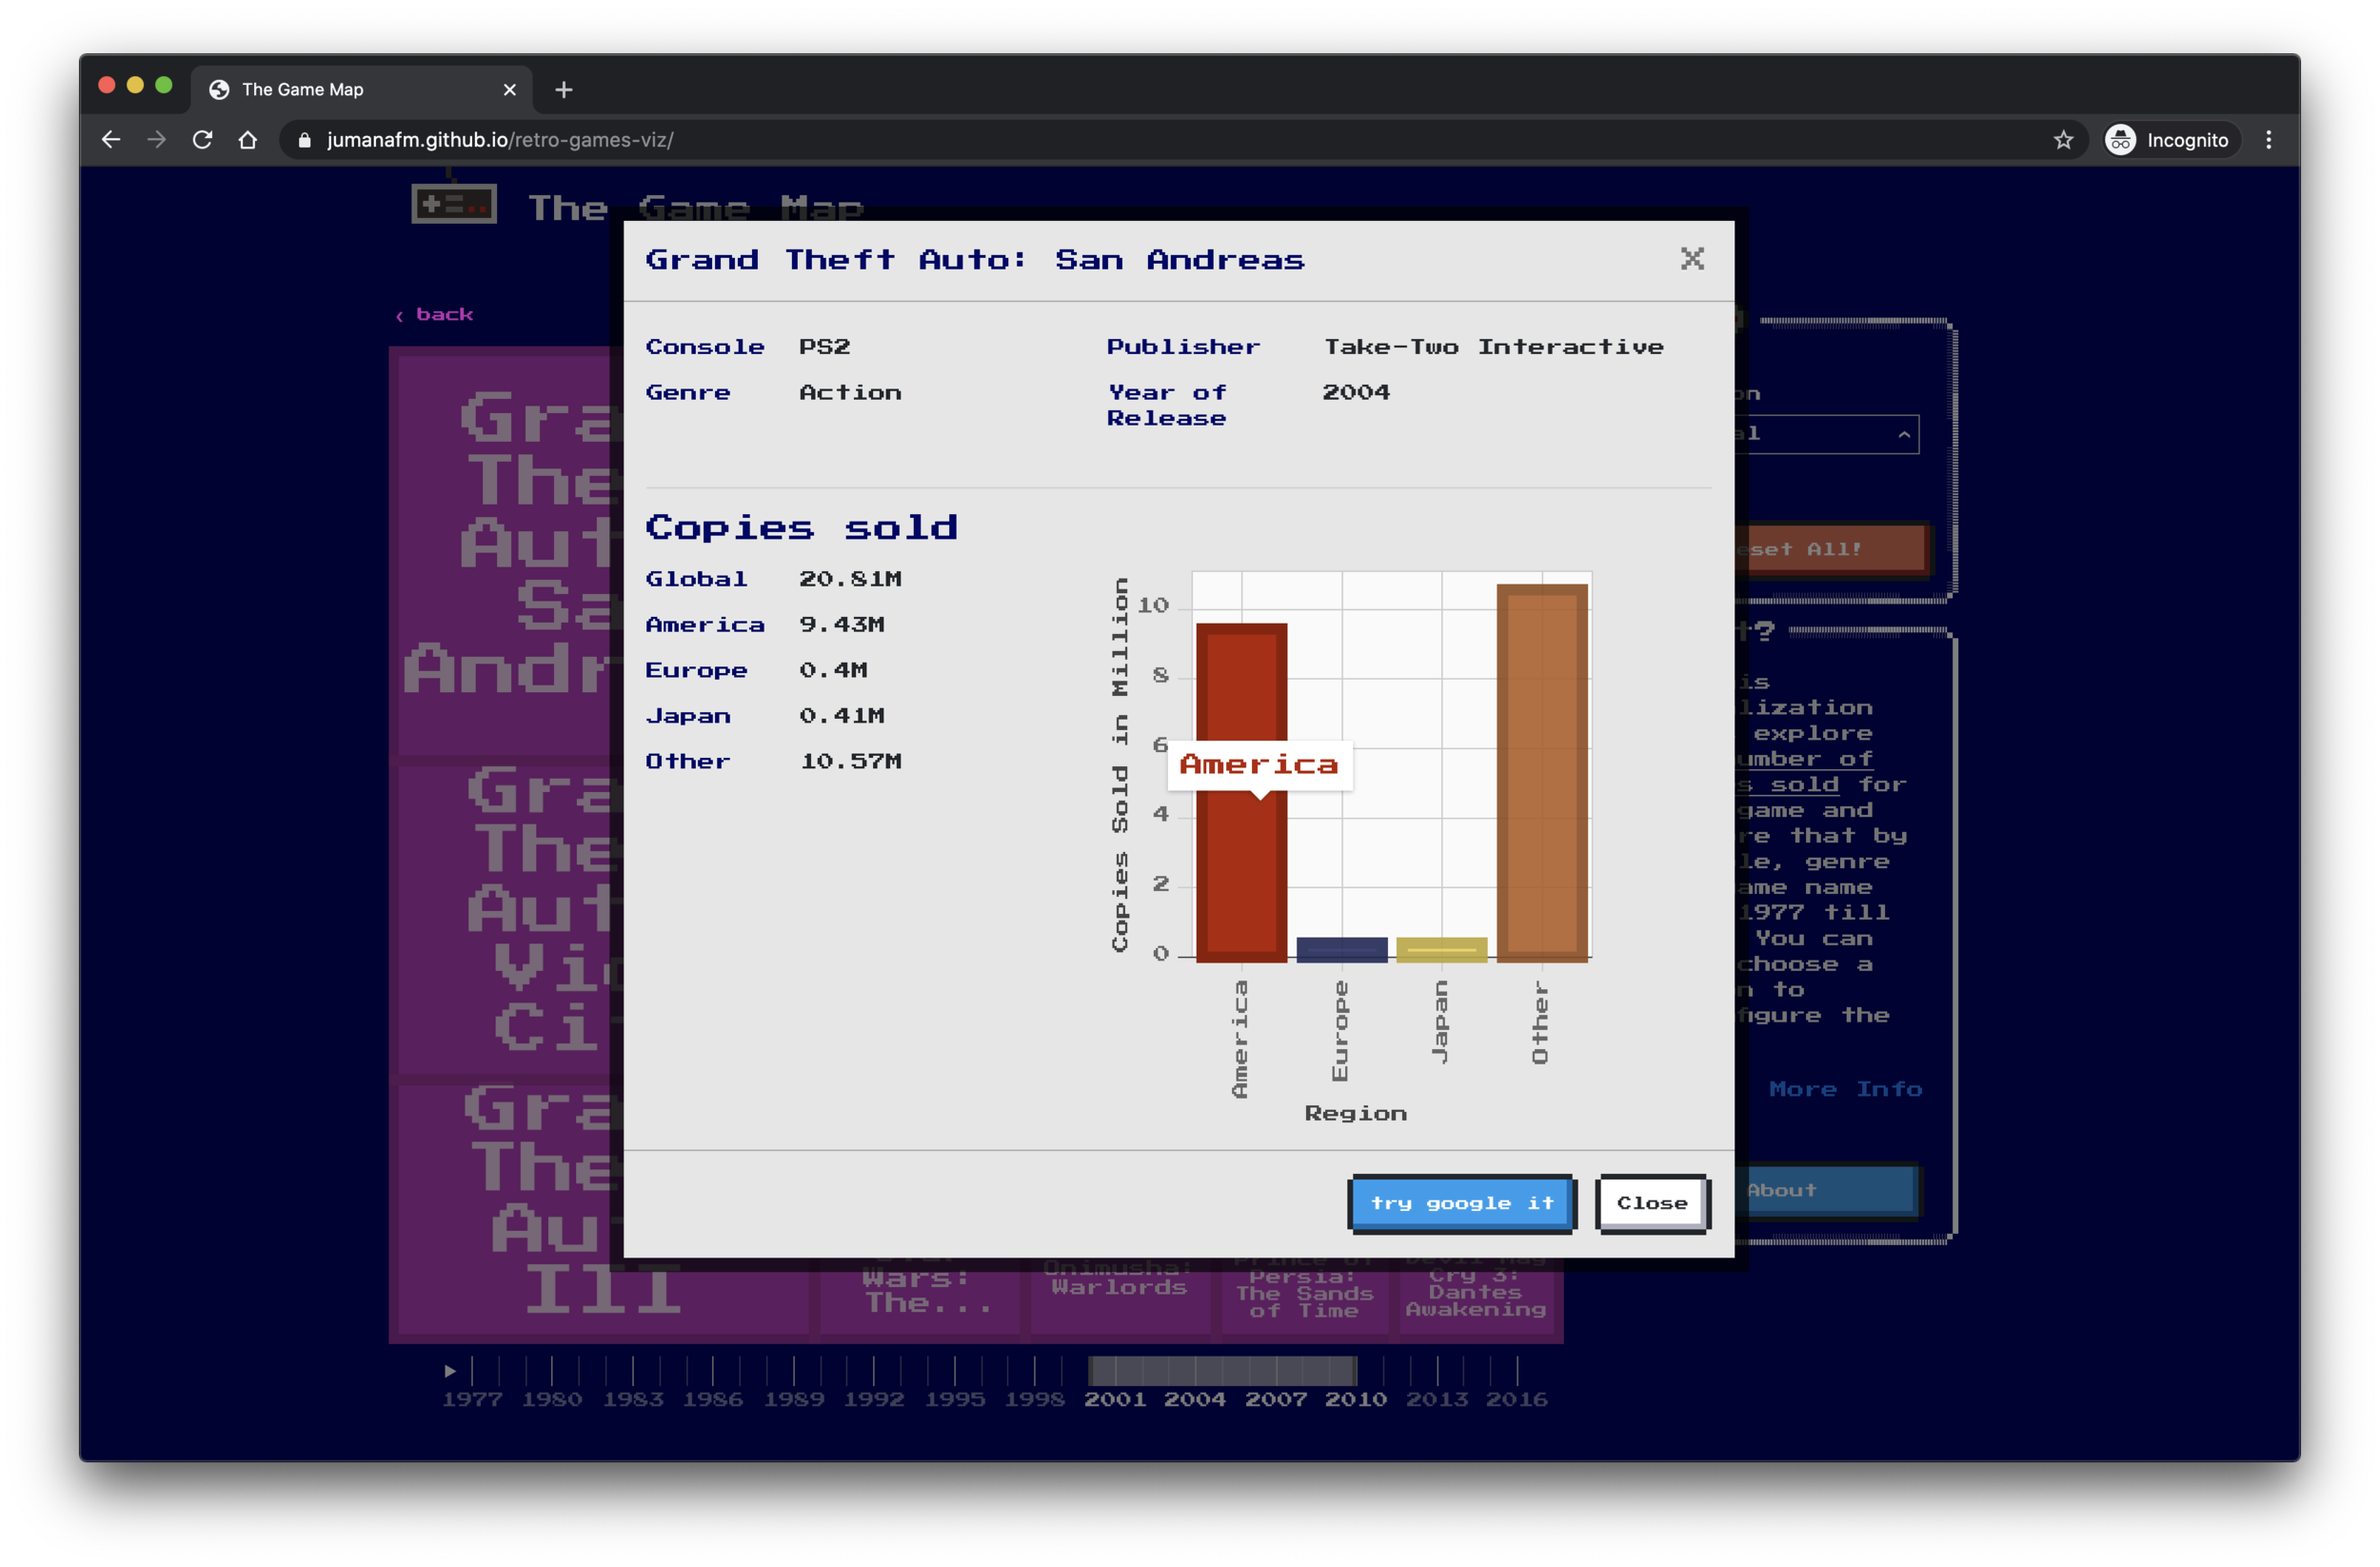Click the Europe '0.4M' value

[x=833, y=670]
